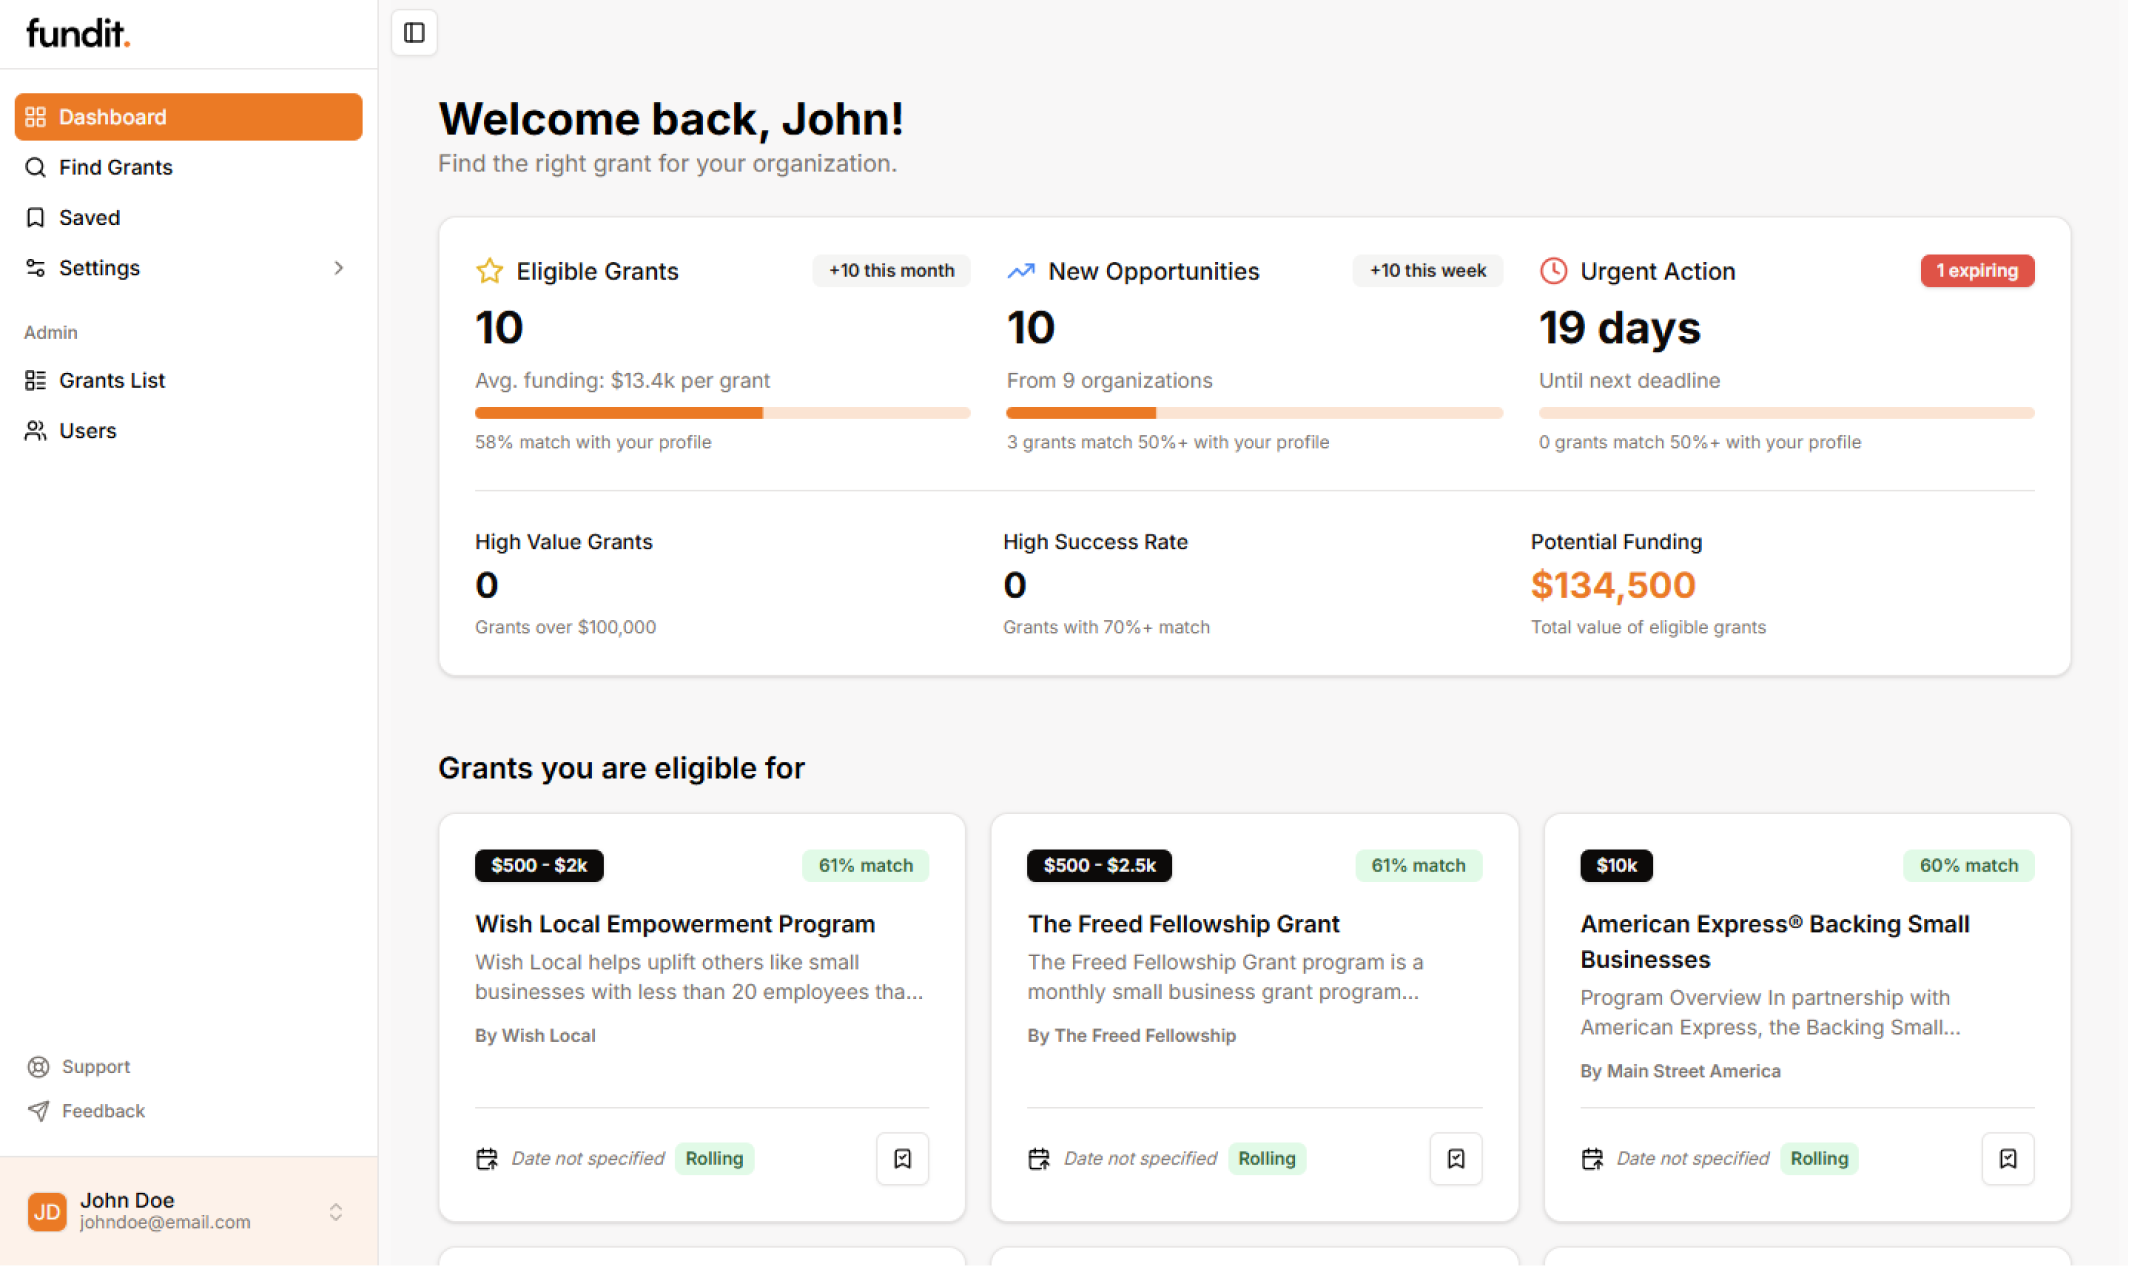
Task: Click the fundit logo
Action: tap(78, 33)
